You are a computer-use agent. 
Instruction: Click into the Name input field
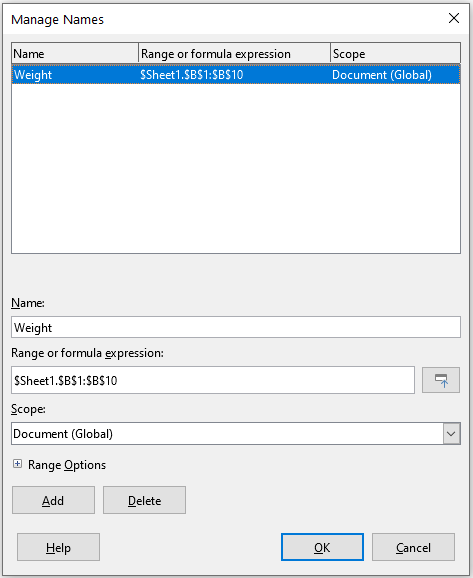click(x=236, y=327)
